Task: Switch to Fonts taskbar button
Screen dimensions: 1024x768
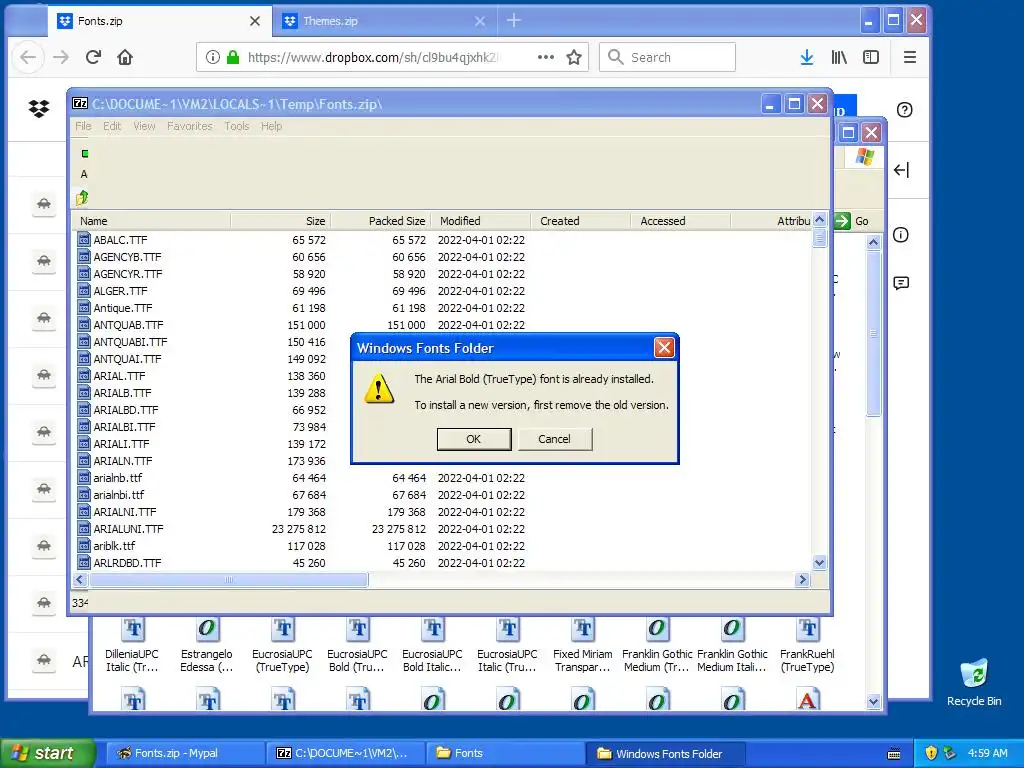Action: point(504,753)
